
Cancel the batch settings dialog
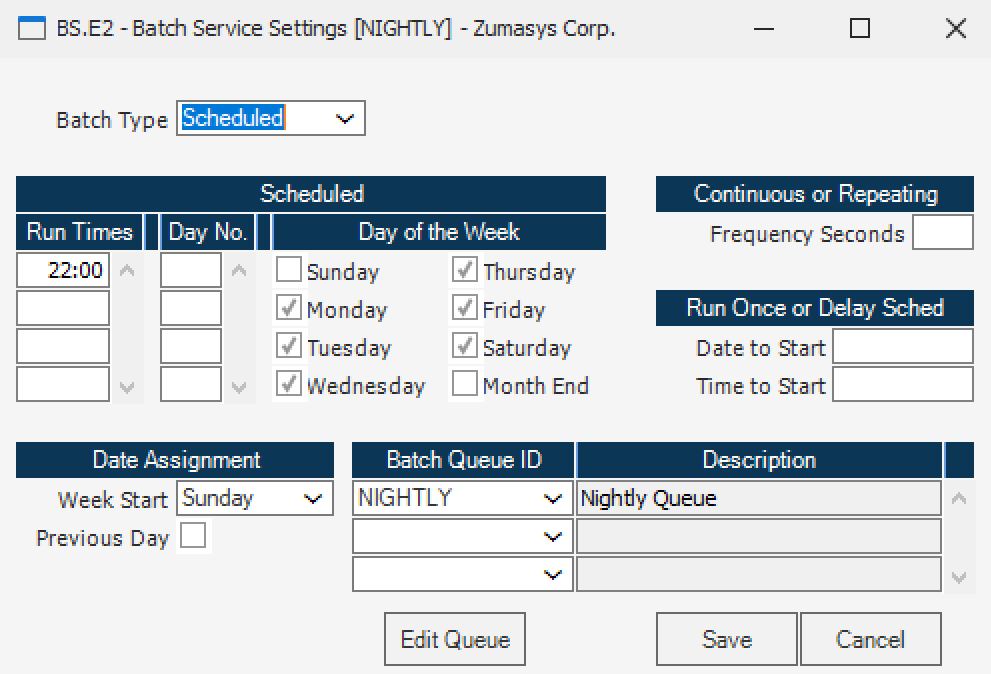pyautogui.click(x=870, y=640)
